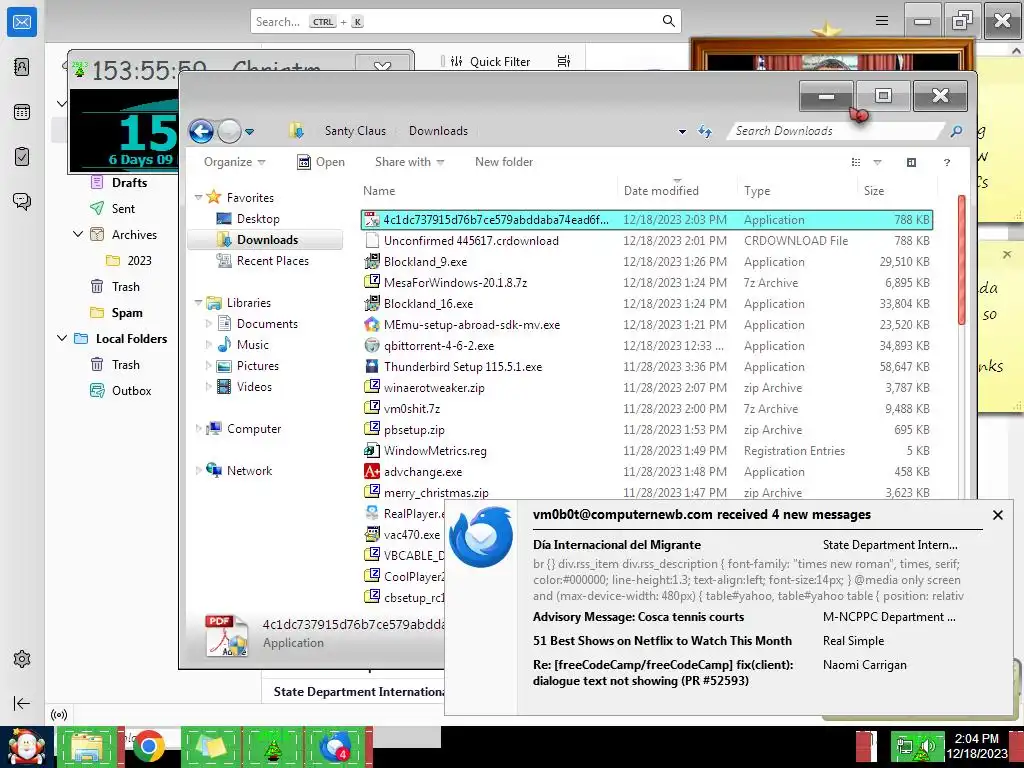Click the refresh icon beside address bar

click(x=705, y=131)
